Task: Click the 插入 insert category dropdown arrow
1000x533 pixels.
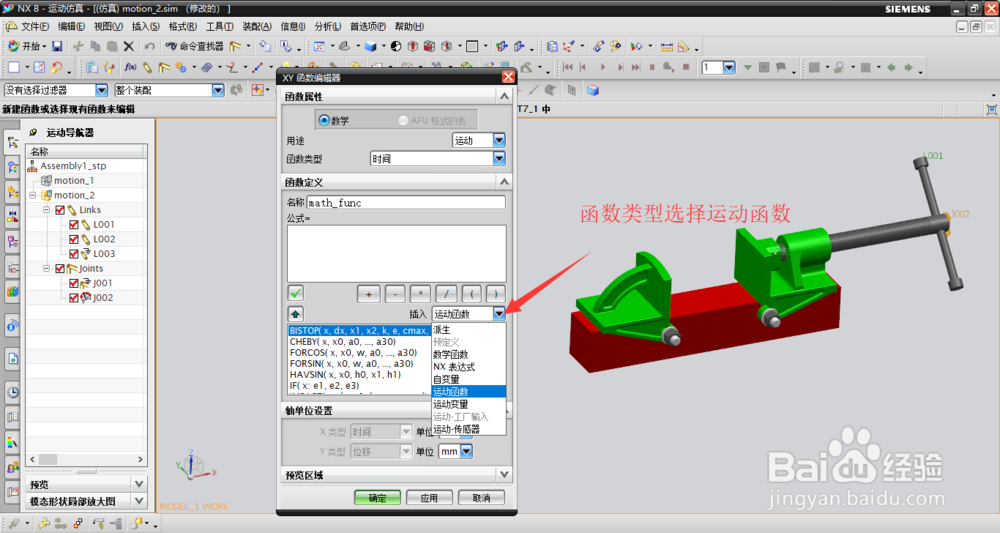Action: point(499,314)
